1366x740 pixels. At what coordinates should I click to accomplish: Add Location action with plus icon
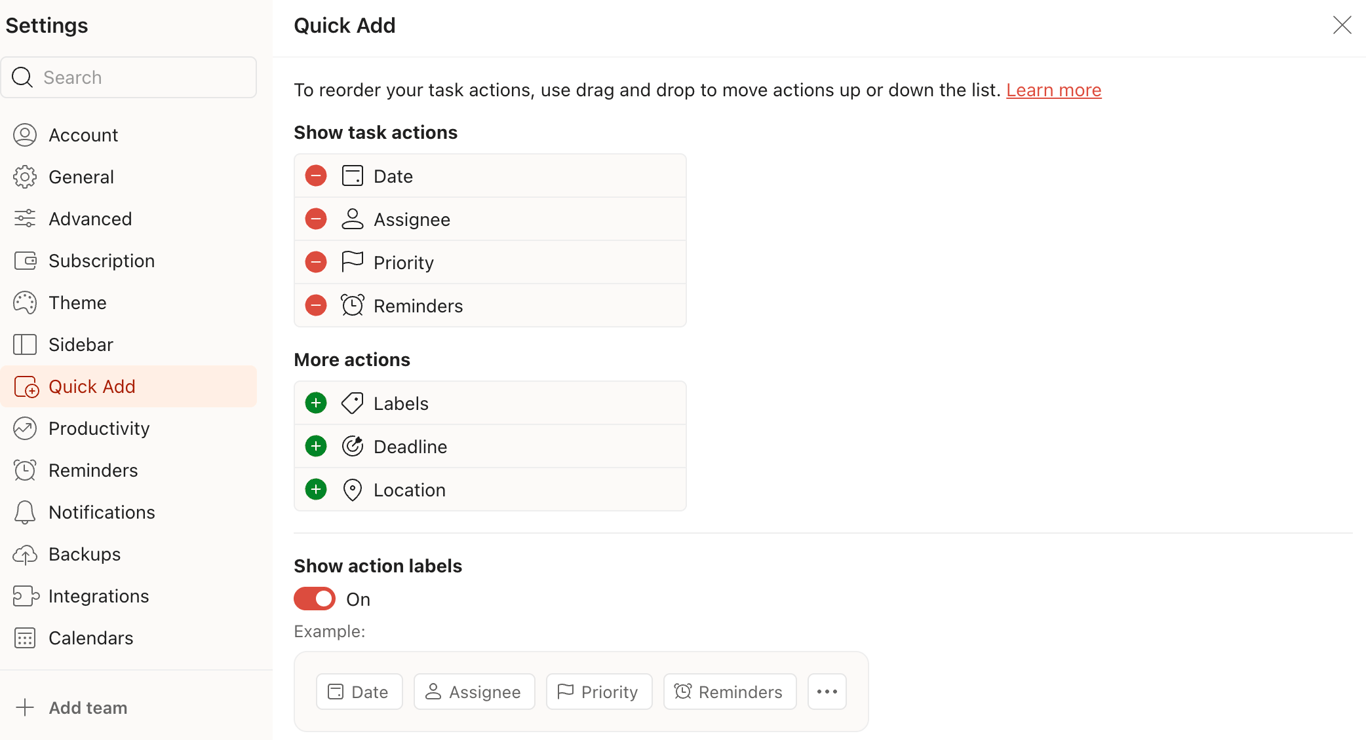point(316,489)
